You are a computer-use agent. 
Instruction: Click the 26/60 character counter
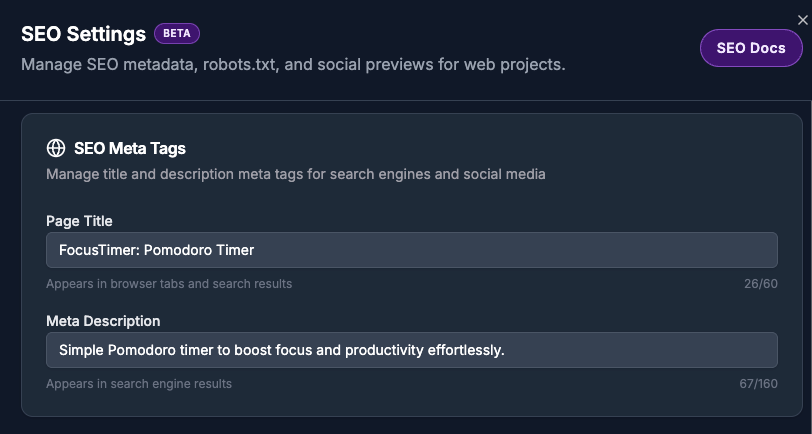(x=761, y=284)
